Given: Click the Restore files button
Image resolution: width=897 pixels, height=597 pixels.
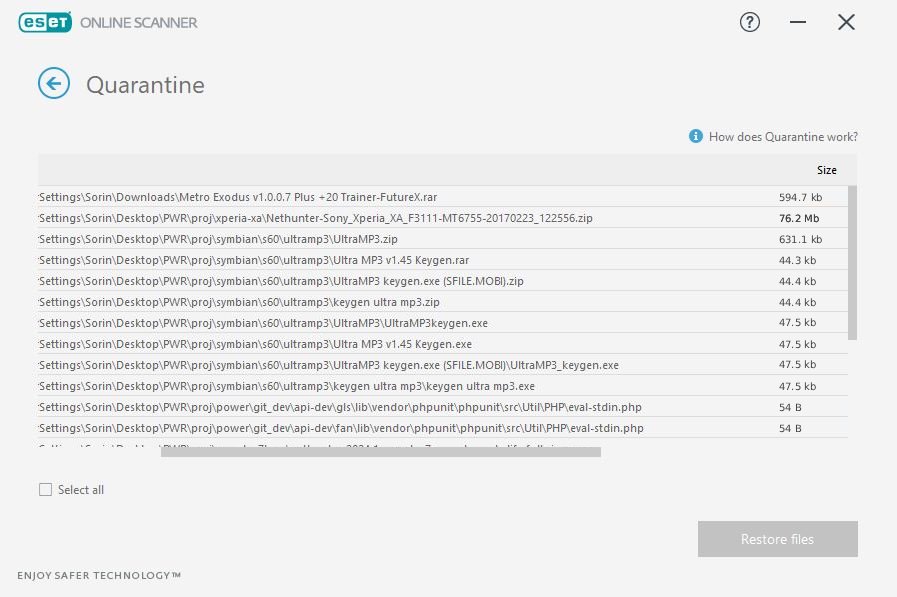Looking at the screenshot, I should 777,539.
